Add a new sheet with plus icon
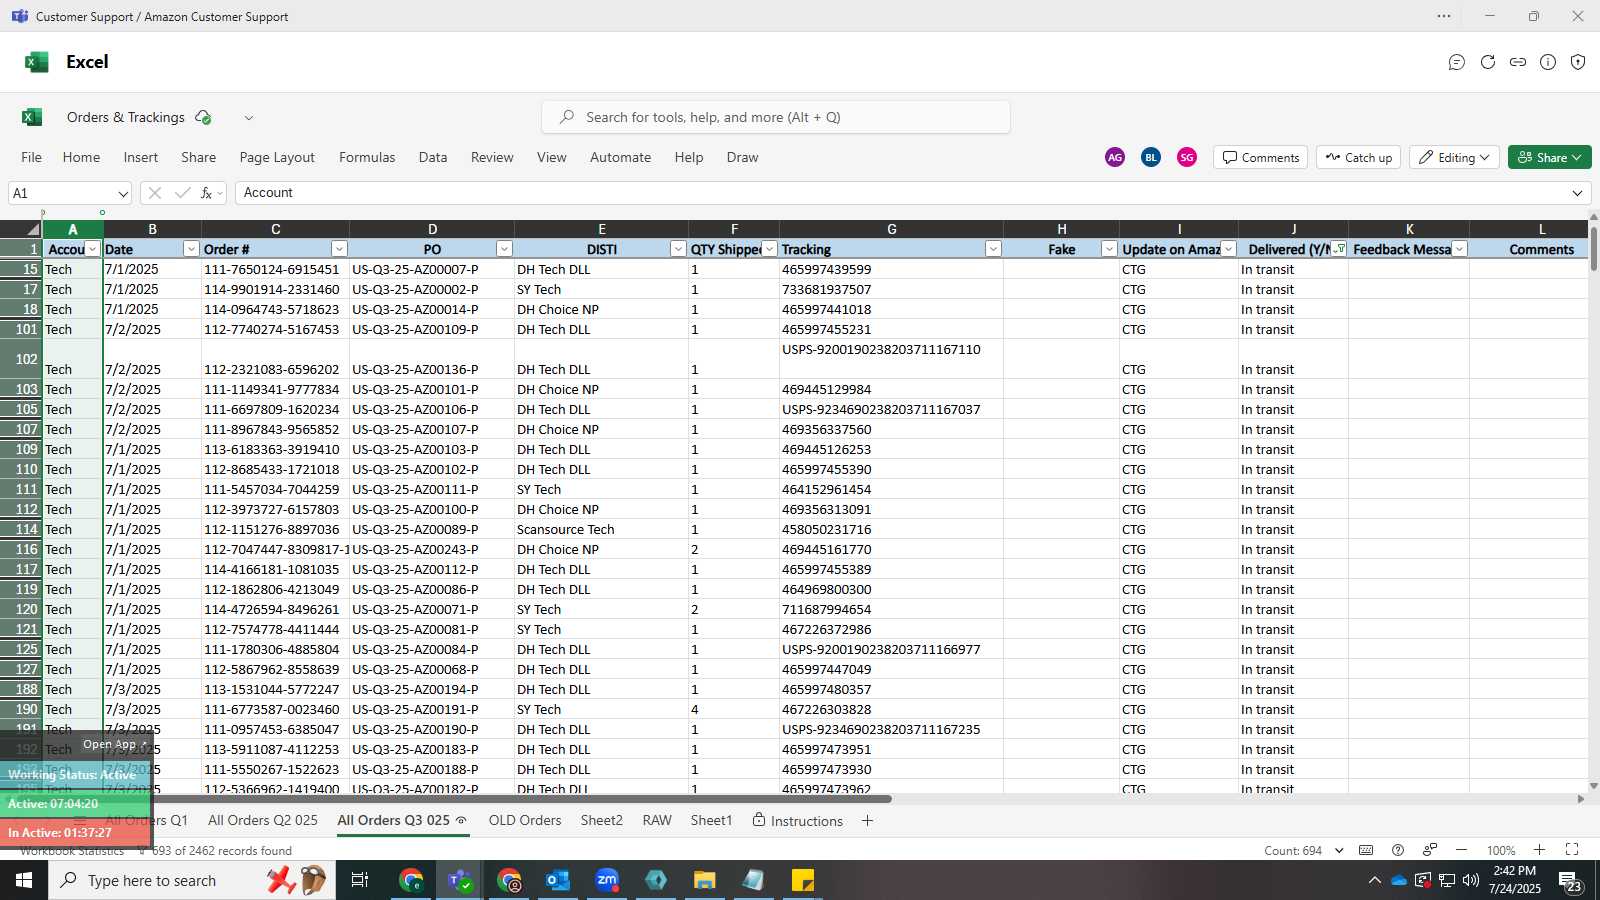The height and width of the screenshot is (900, 1600). pos(867,821)
